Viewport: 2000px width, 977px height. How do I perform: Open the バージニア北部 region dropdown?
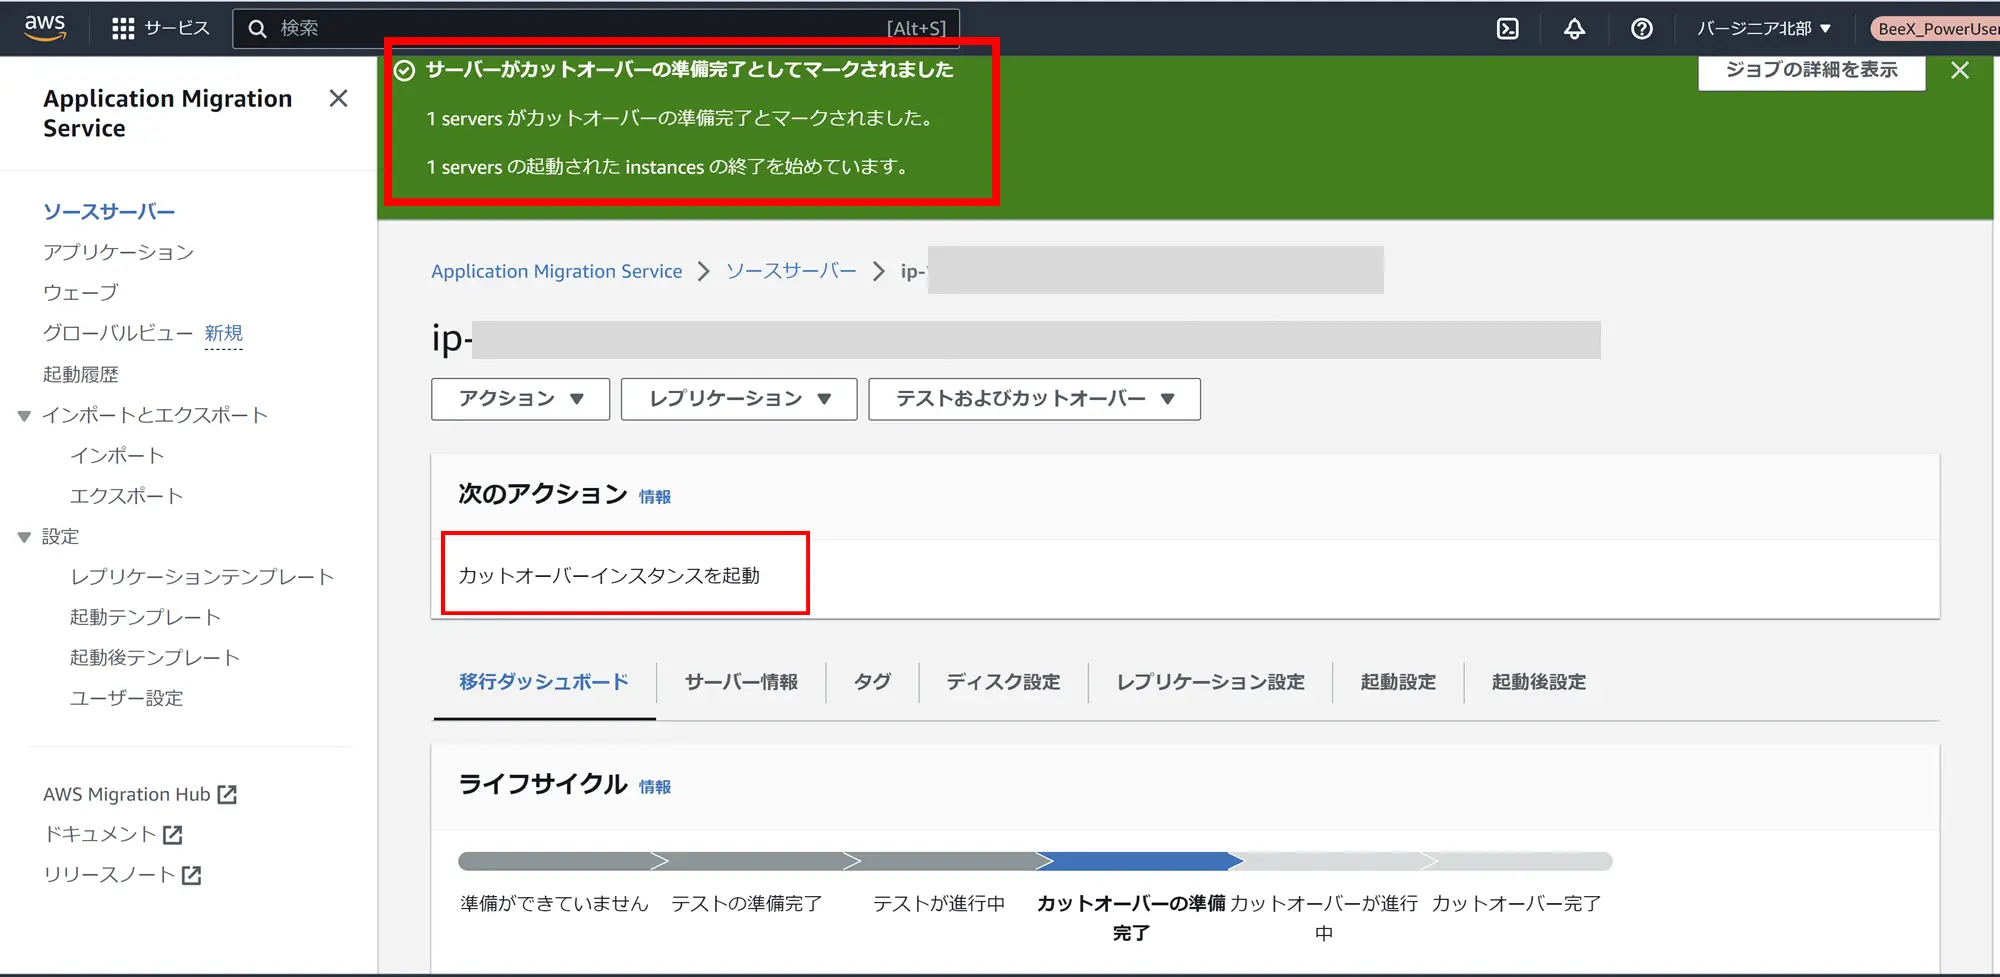pyautogui.click(x=1764, y=29)
